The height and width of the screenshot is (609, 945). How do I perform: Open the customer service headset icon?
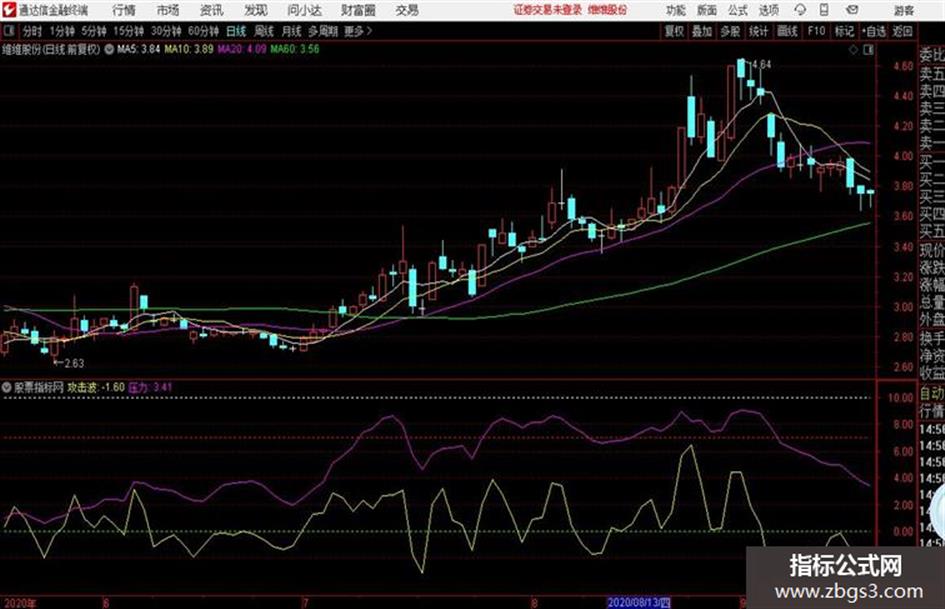(800, 10)
